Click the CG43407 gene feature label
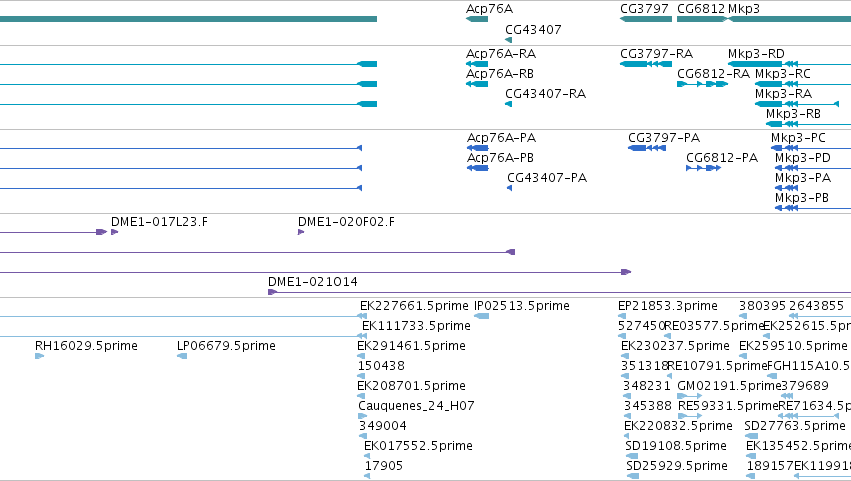The image size is (851, 481). point(533,30)
